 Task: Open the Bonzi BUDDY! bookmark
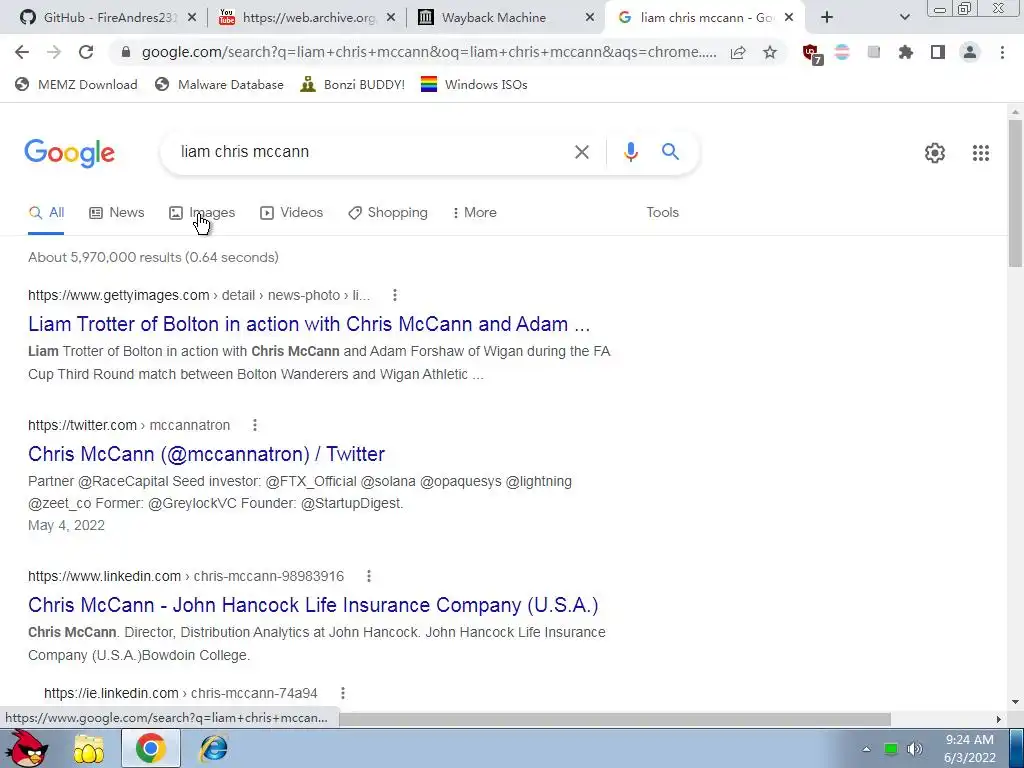[353, 84]
